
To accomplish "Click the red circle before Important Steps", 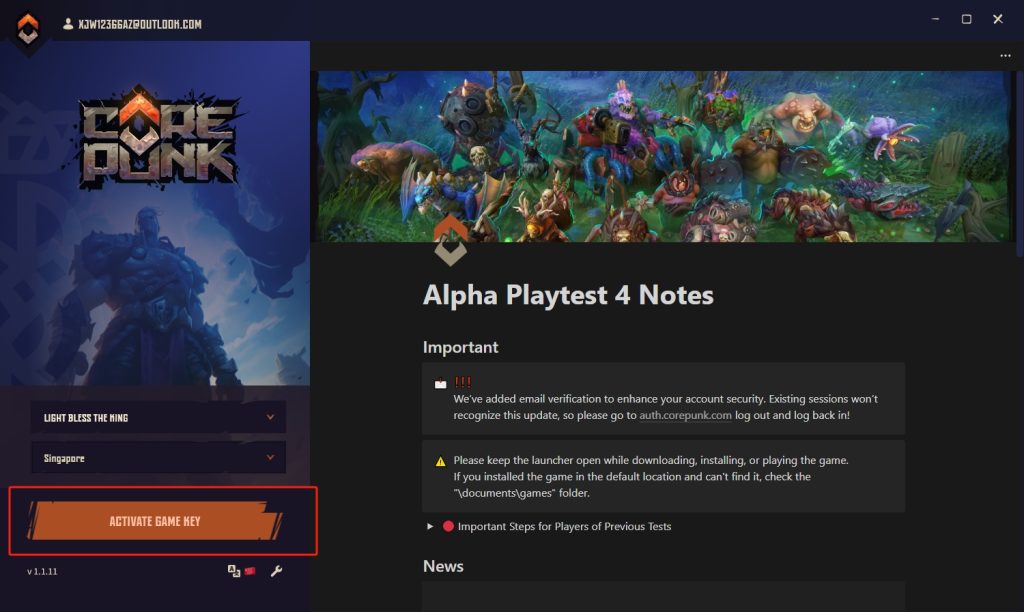I will 448,526.
